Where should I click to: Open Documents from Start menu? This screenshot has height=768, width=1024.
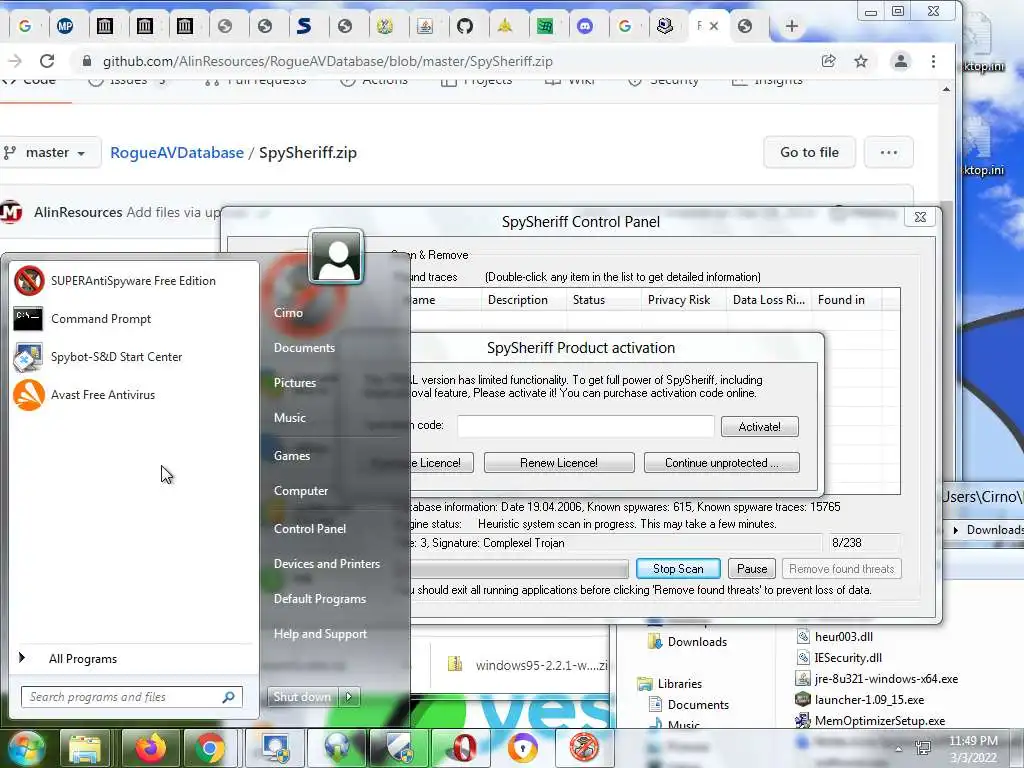click(304, 347)
